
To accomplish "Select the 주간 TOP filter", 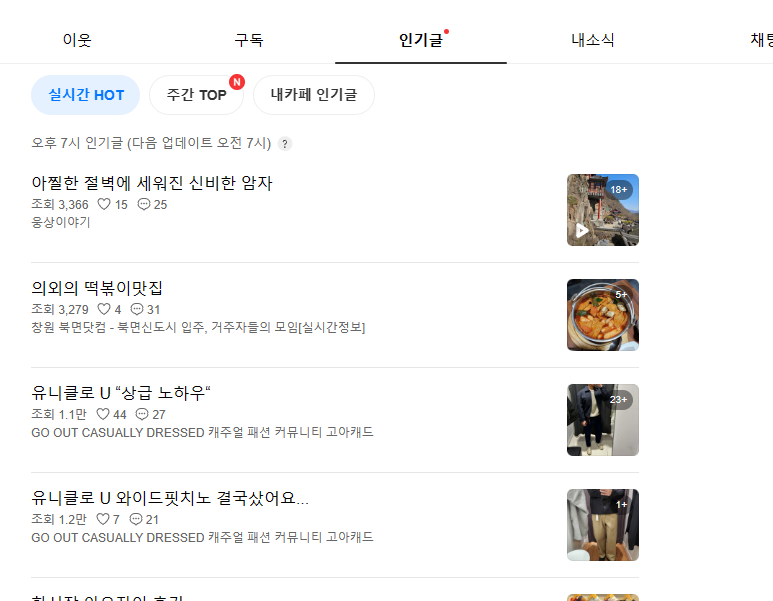I will [196, 95].
